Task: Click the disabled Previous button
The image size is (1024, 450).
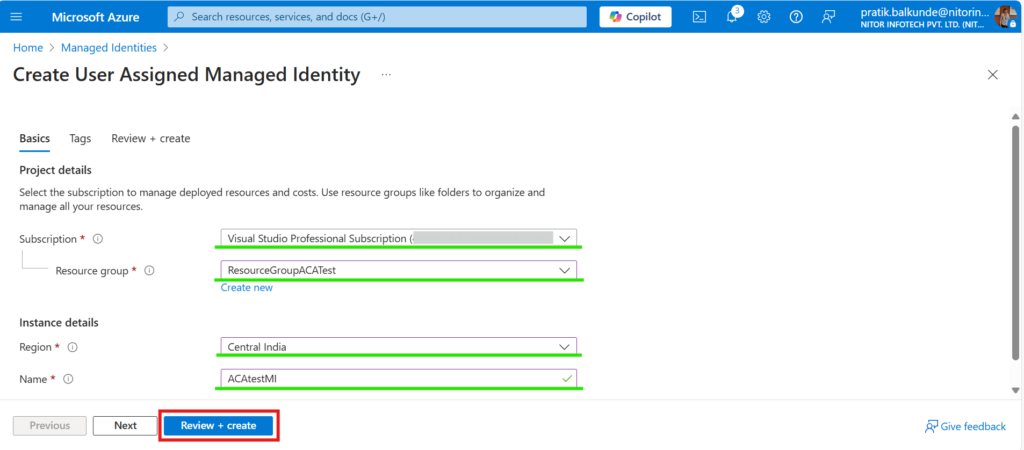Action: [50, 426]
